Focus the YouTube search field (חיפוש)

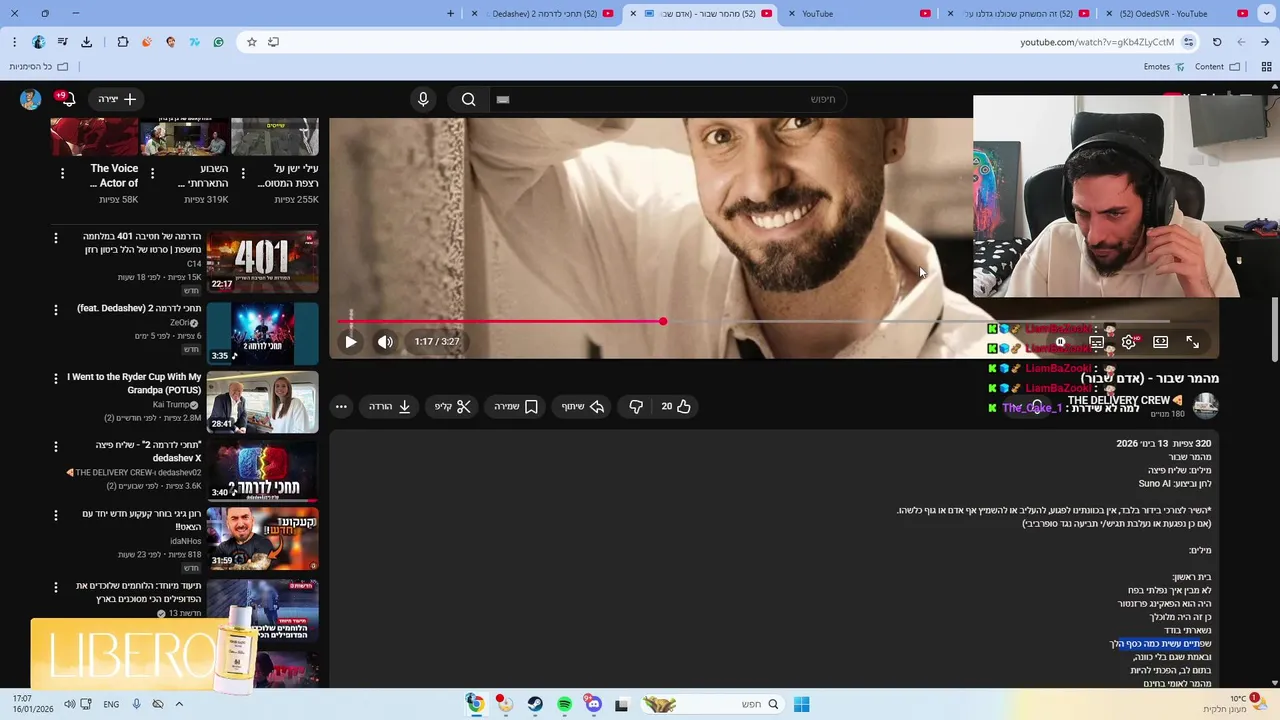point(670,99)
